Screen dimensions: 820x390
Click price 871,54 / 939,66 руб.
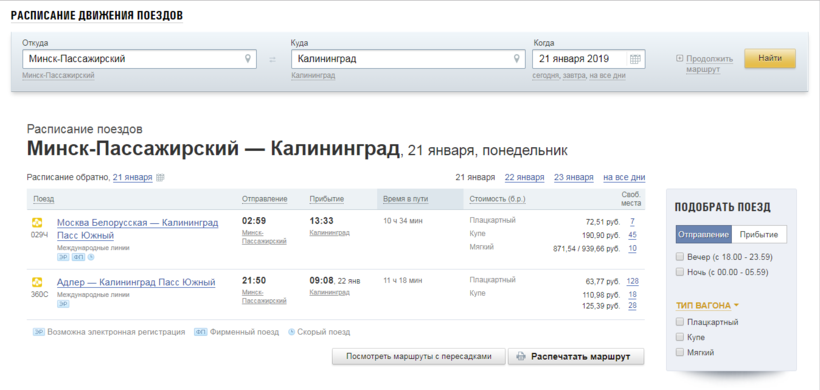[x=586, y=249]
